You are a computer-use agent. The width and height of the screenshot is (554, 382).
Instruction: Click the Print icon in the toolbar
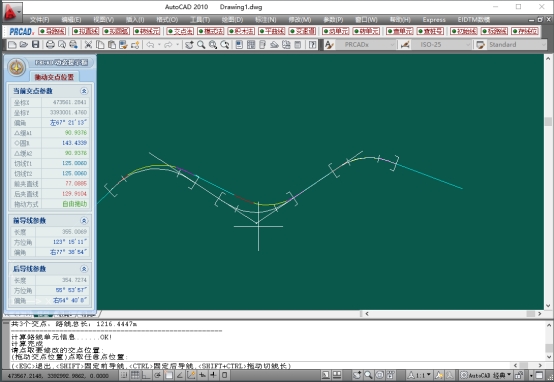click(50, 45)
